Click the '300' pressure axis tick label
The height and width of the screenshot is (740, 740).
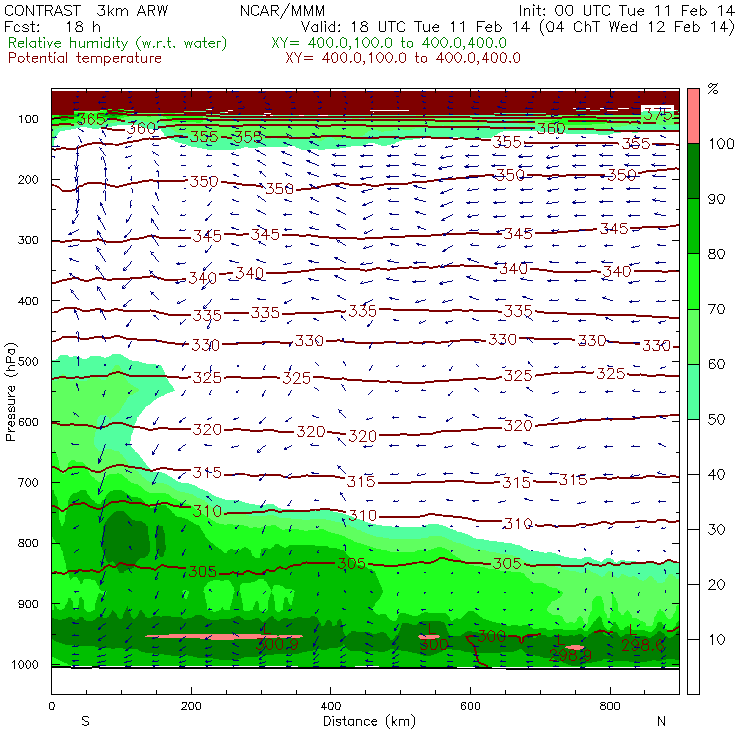point(28,240)
